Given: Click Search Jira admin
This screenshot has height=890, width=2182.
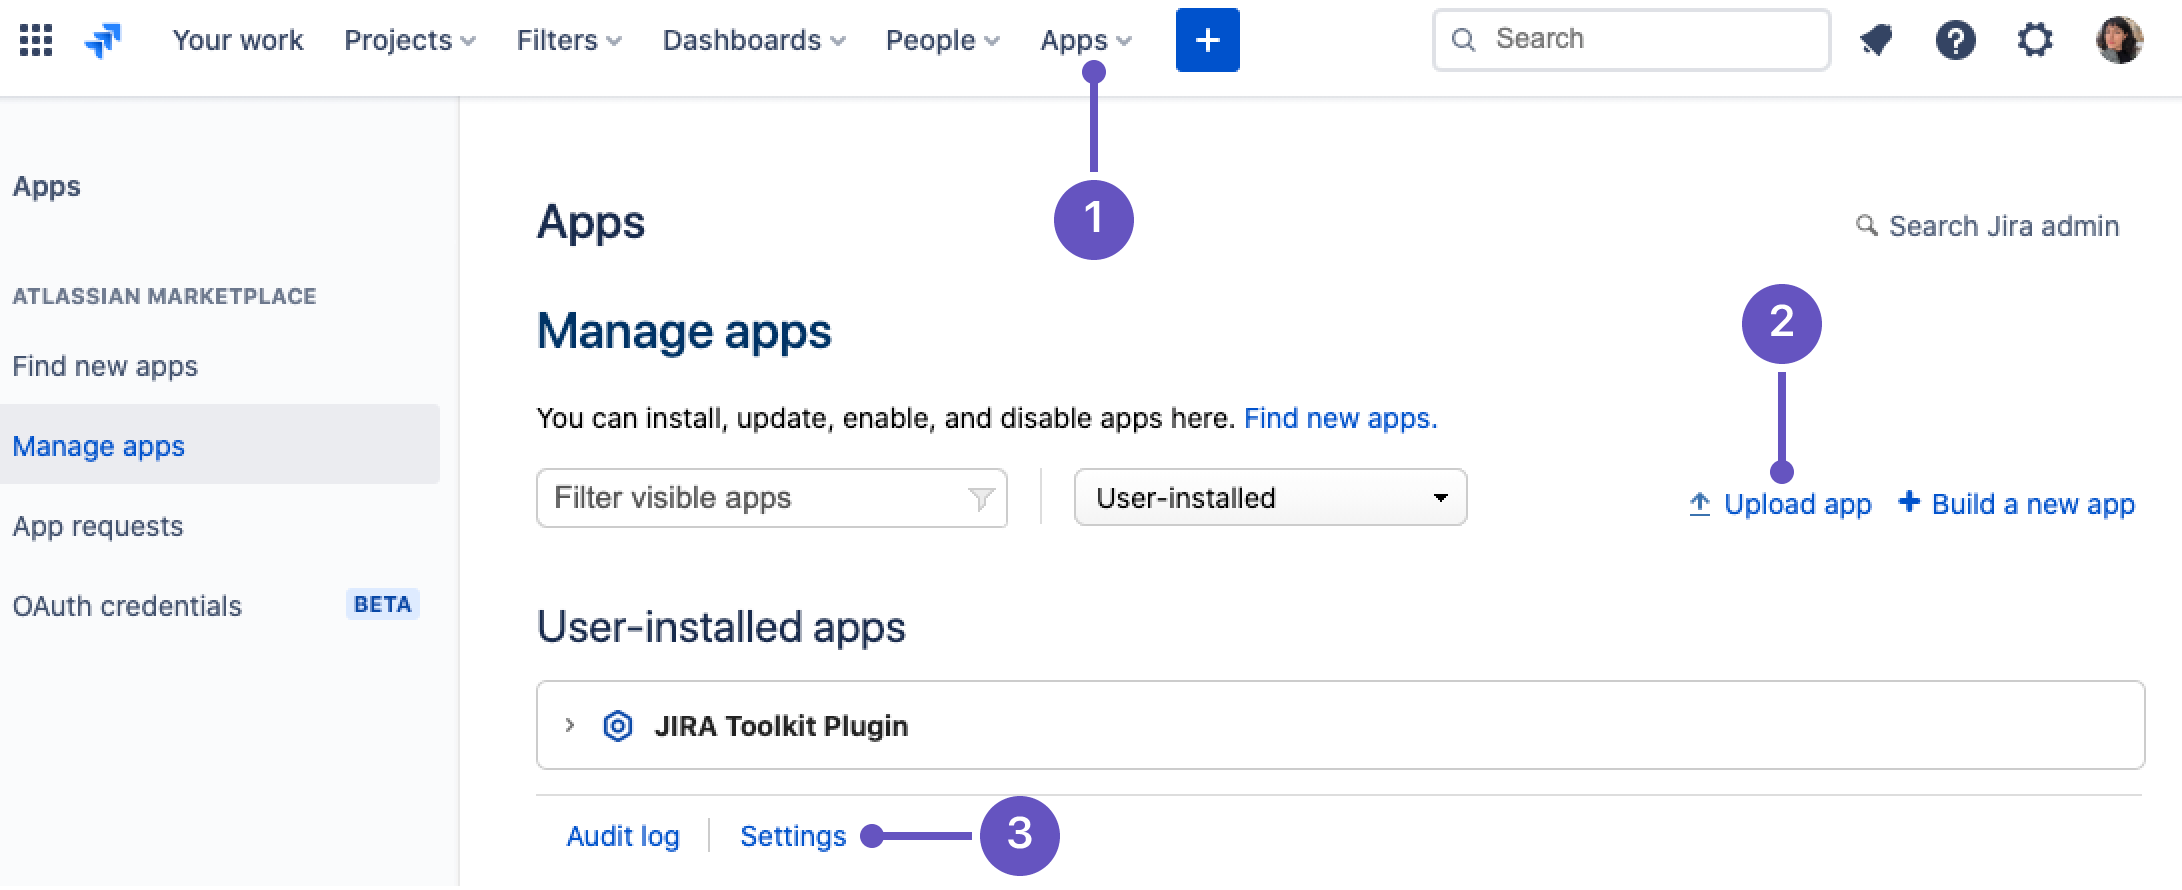Looking at the screenshot, I should 2003,226.
